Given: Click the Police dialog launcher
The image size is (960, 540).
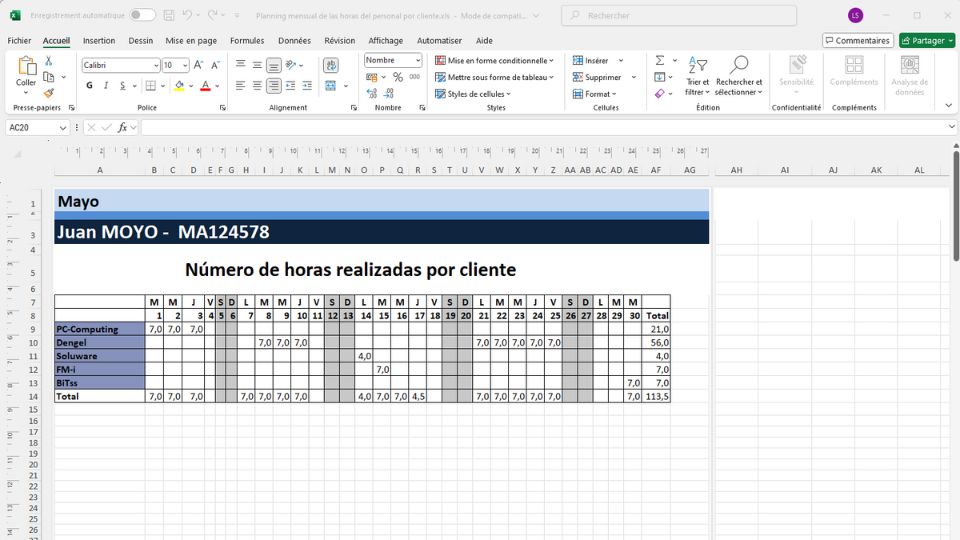Looking at the screenshot, I should (x=222, y=108).
